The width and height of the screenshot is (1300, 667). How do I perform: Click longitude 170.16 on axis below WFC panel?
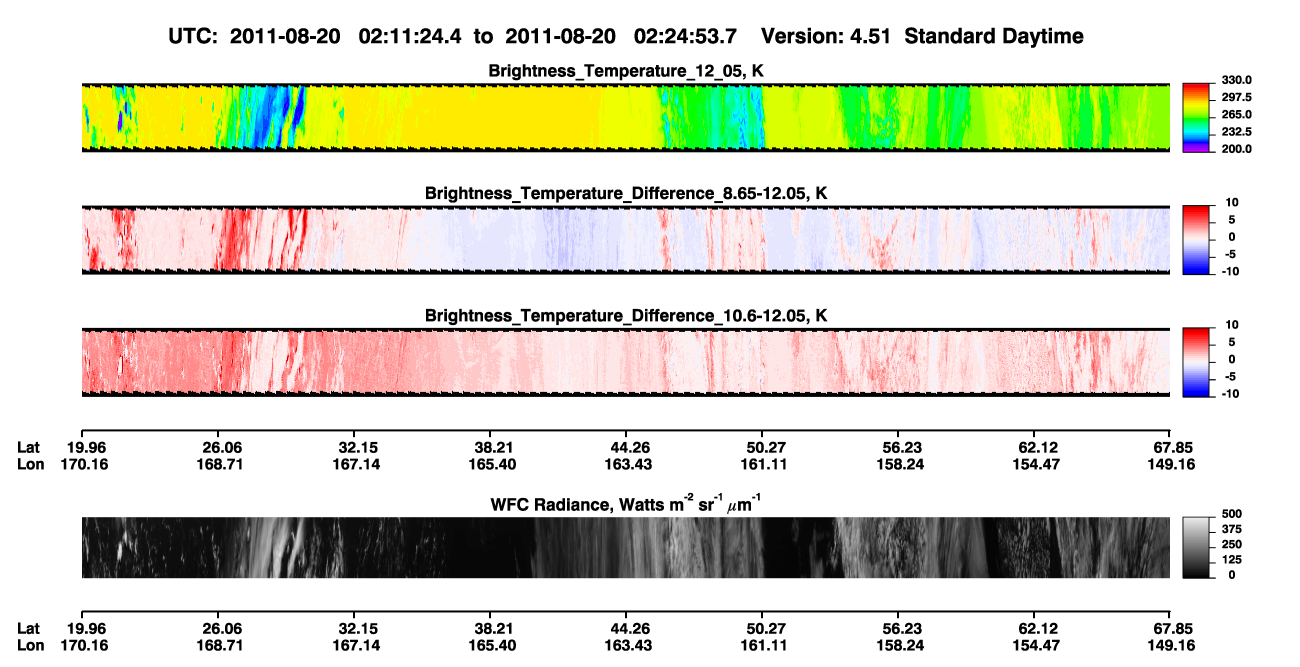pyautogui.click(x=86, y=647)
